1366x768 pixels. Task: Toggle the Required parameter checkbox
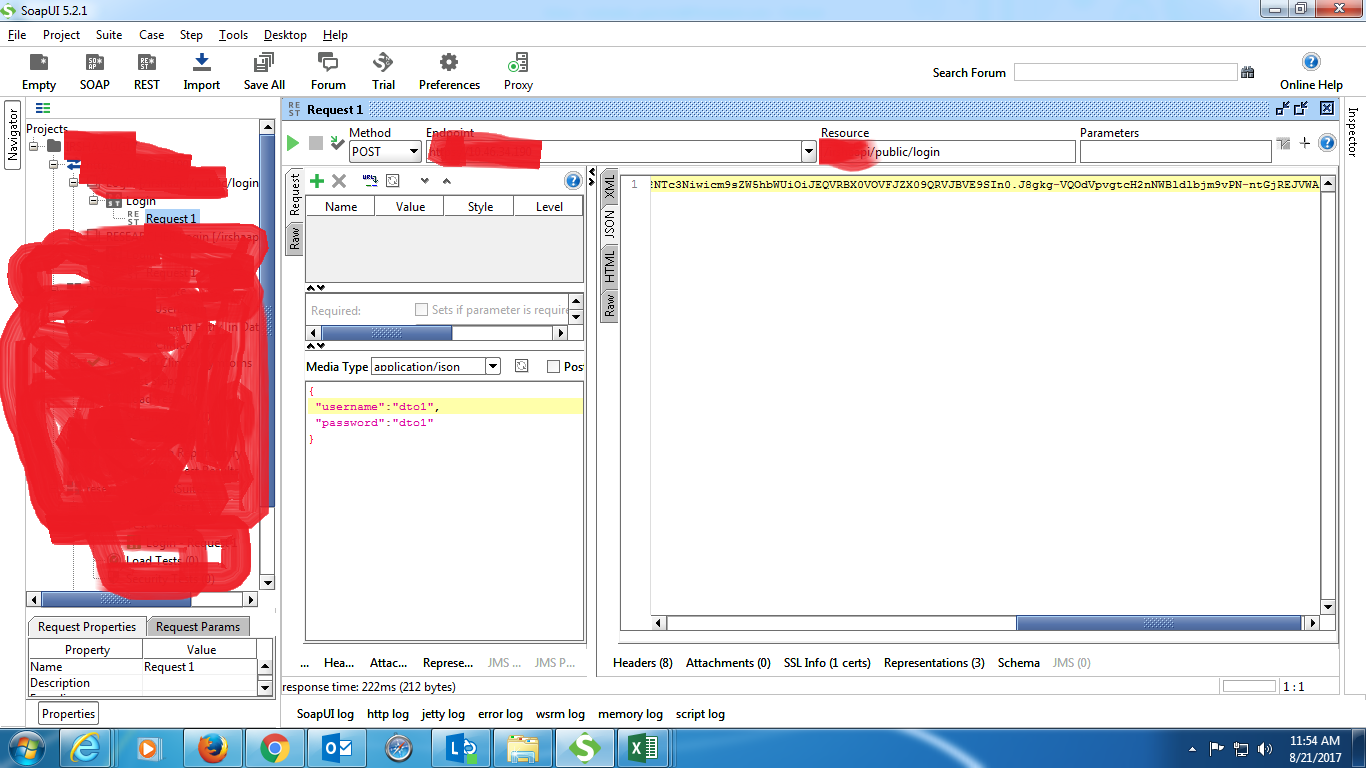[x=421, y=310]
